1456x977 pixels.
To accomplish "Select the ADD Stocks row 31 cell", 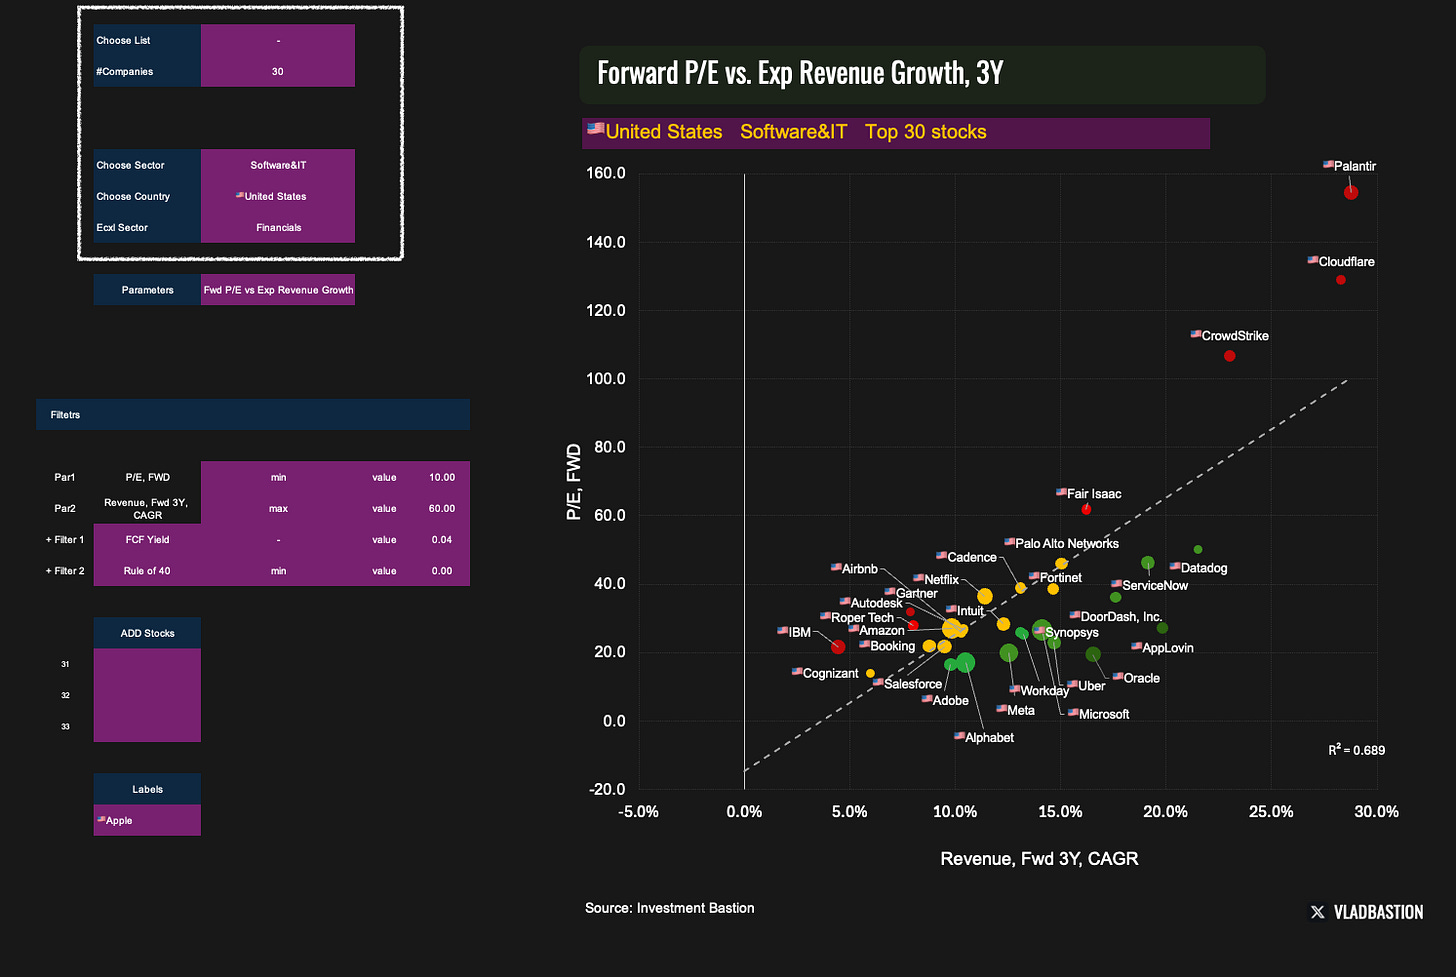I will (x=147, y=664).
